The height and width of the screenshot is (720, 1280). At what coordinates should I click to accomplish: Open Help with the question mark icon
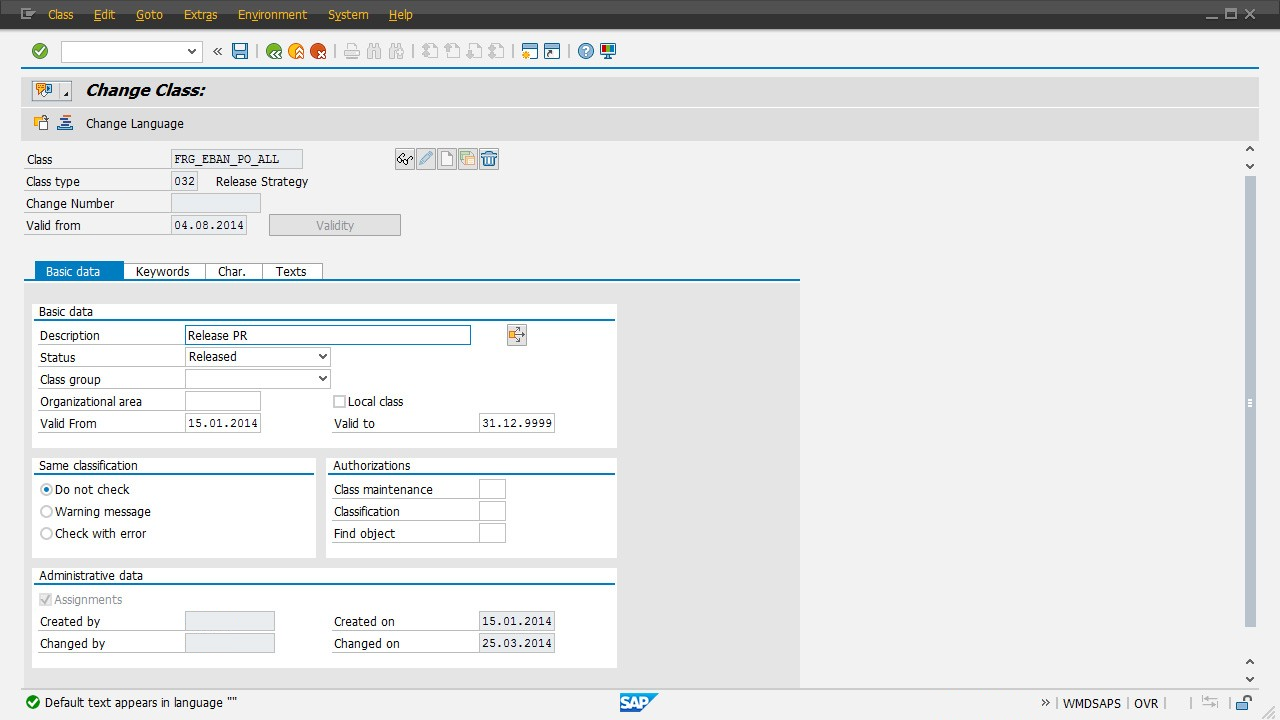[586, 51]
